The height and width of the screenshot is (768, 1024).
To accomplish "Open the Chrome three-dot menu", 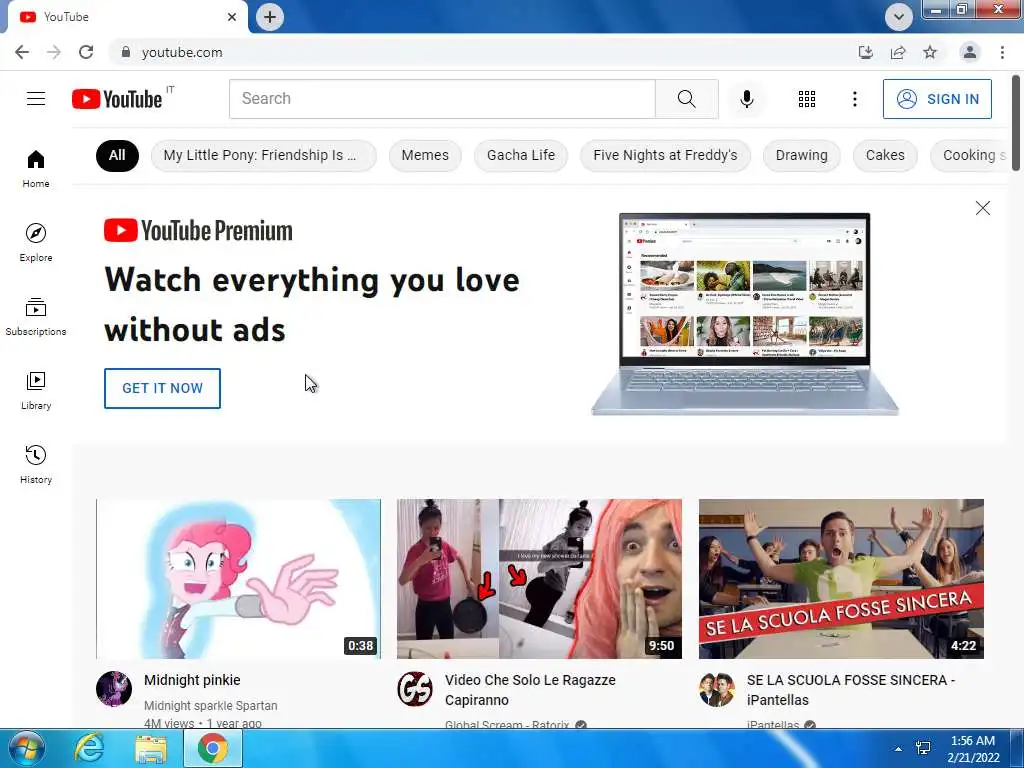I will tap(1002, 52).
